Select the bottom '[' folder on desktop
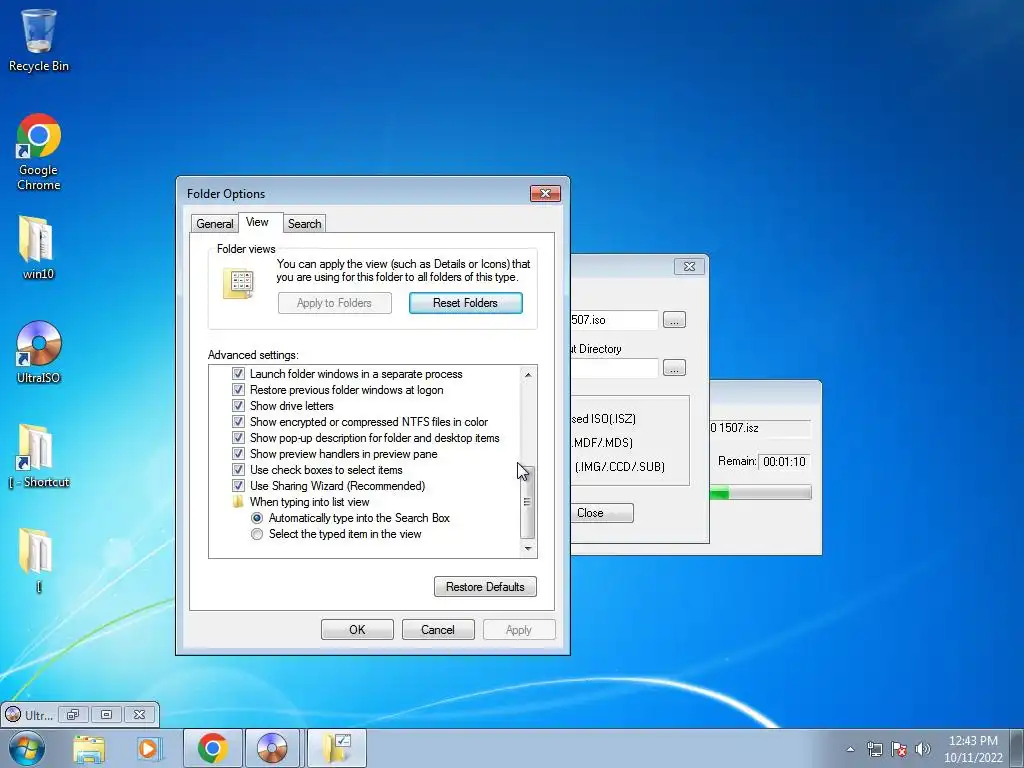Screen dimensions: 1024x768 [37, 560]
